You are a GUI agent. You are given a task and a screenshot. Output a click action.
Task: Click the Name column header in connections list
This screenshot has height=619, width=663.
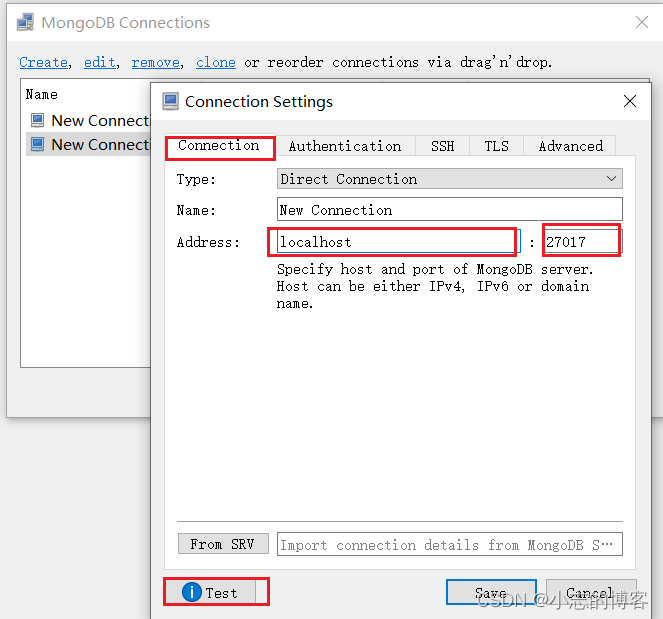pos(41,94)
